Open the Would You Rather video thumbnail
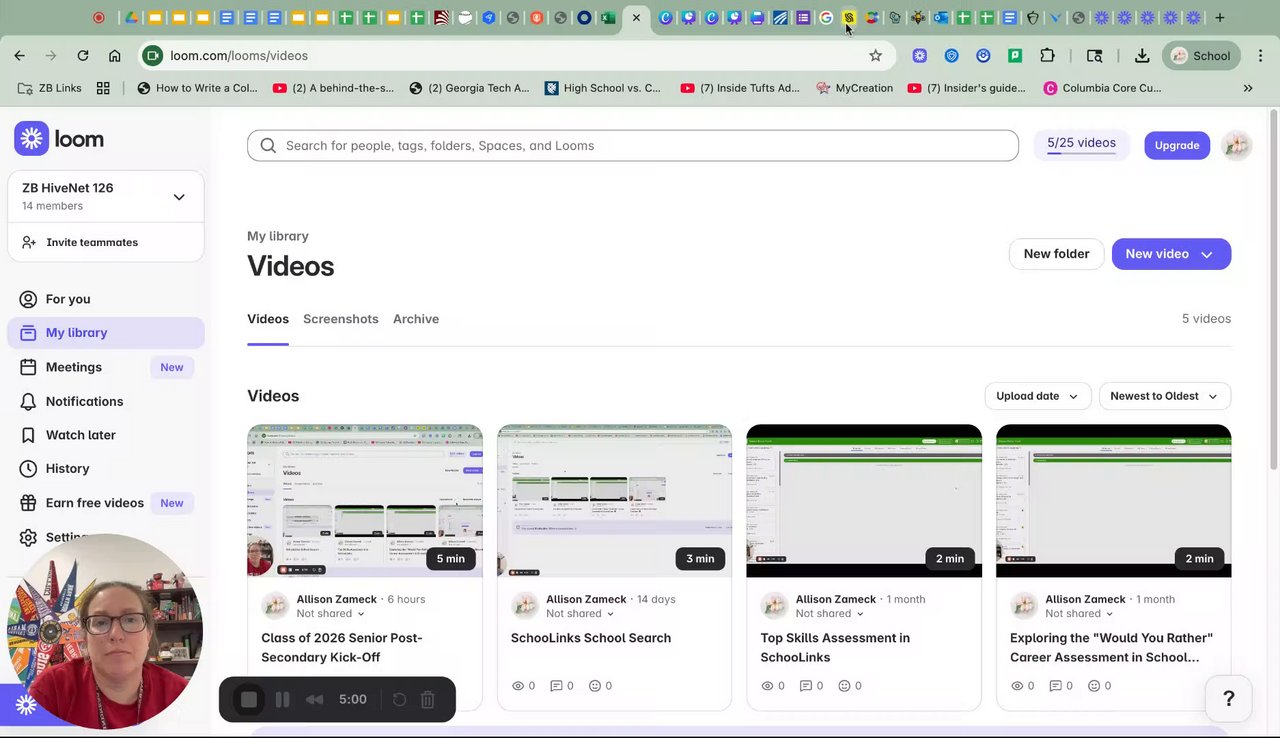Viewport: 1280px width, 738px height. 1114,501
